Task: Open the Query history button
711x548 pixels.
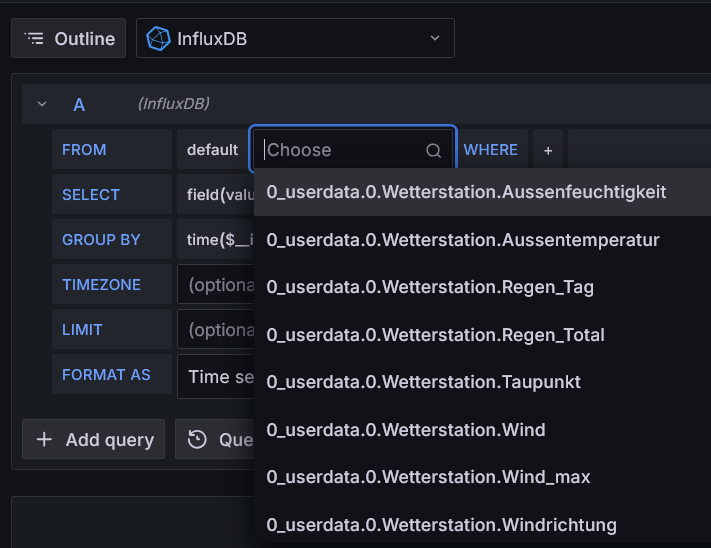Action: 215,439
